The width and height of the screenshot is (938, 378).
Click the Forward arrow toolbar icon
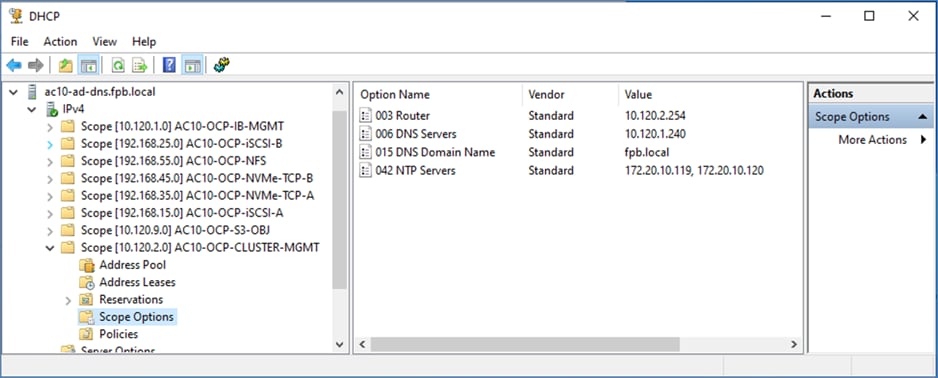click(35, 65)
